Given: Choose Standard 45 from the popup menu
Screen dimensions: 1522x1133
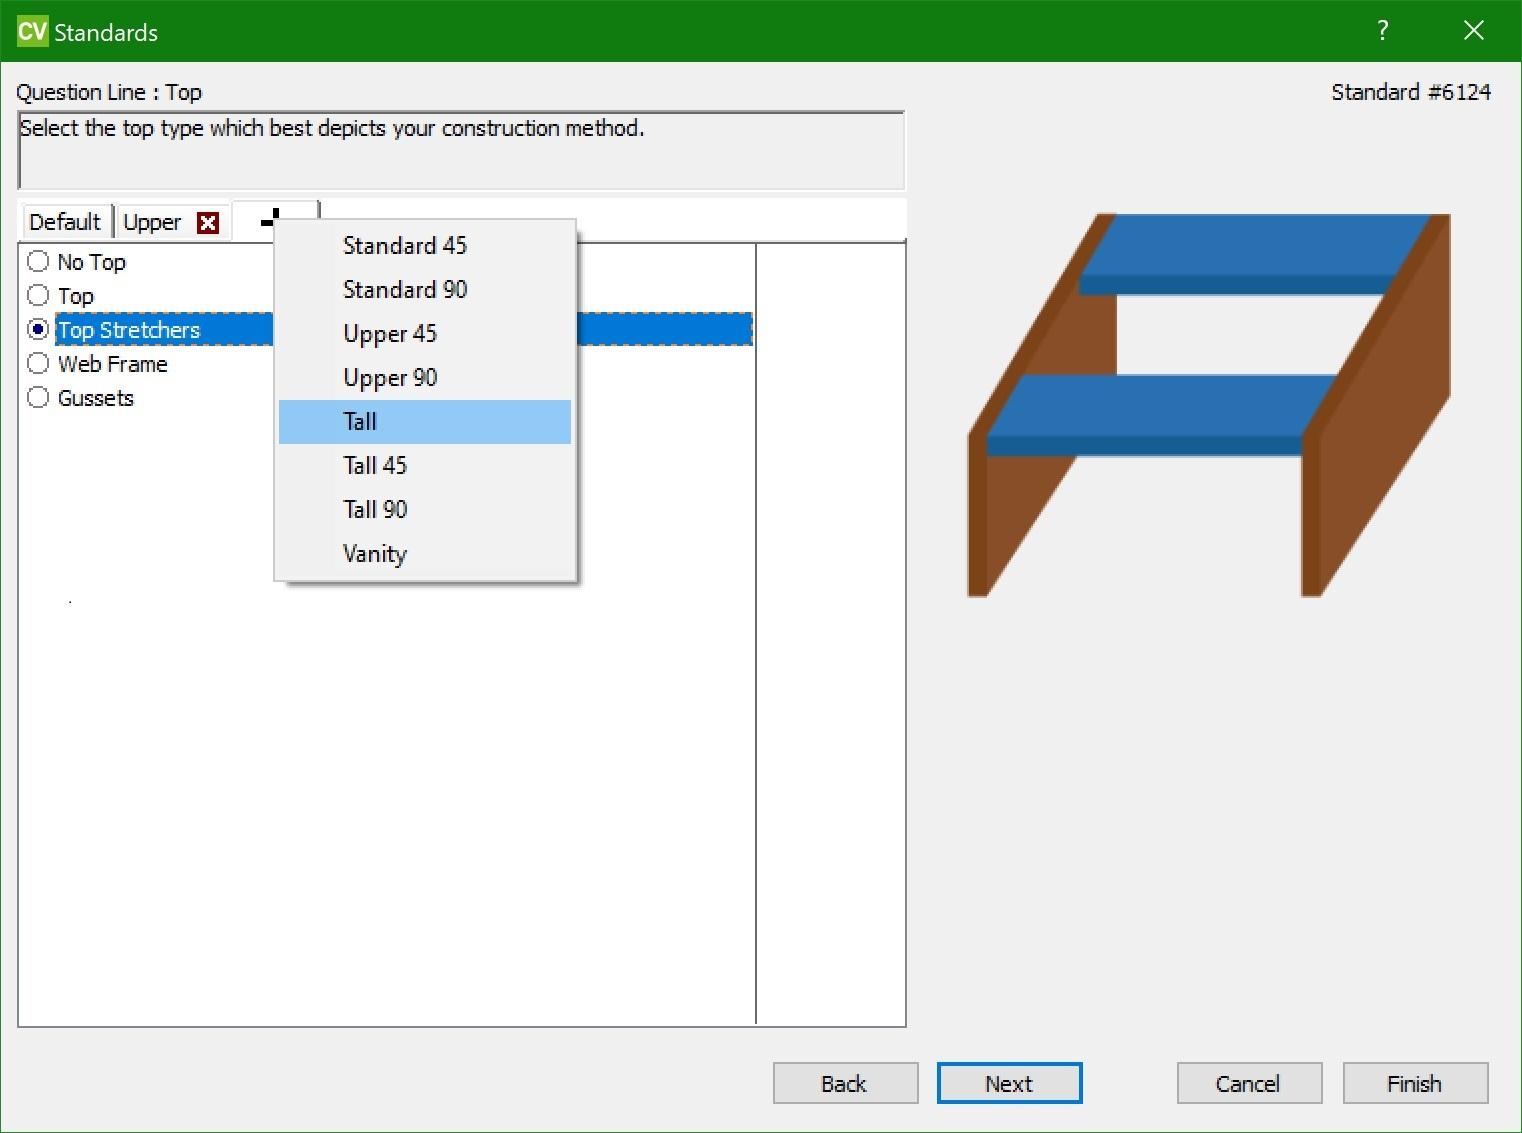Looking at the screenshot, I should pos(425,246).
